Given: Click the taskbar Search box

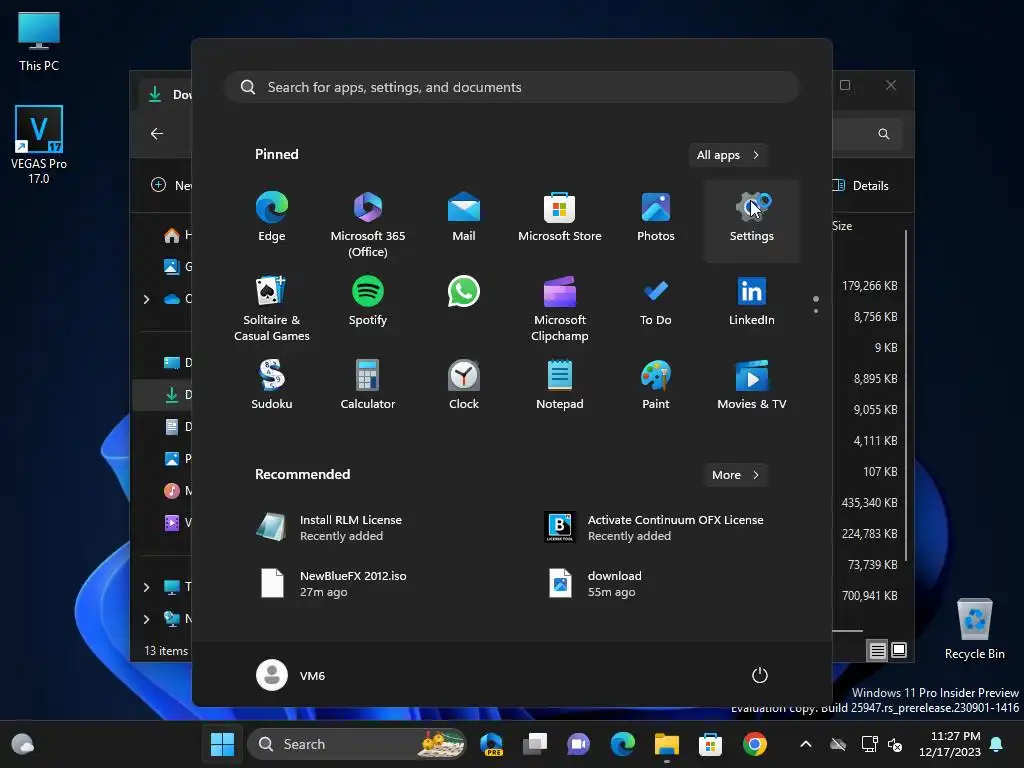Looking at the screenshot, I should click(x=357, y=744).
